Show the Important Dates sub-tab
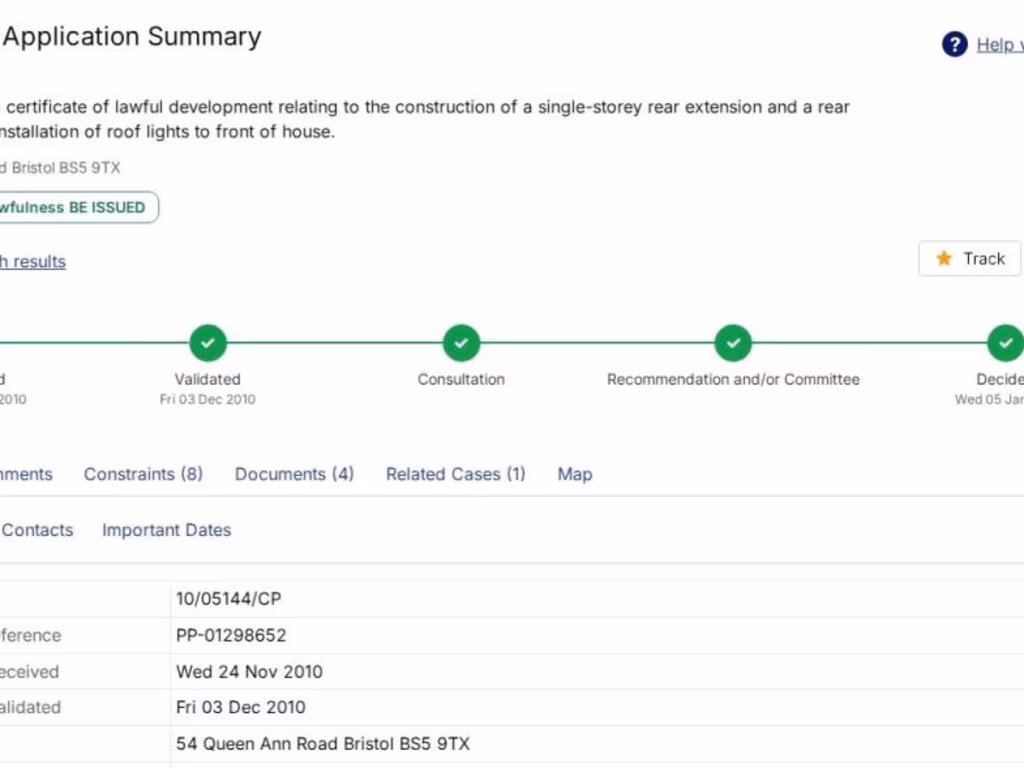This screenshot has width=1024, height=768. point(166,530)
